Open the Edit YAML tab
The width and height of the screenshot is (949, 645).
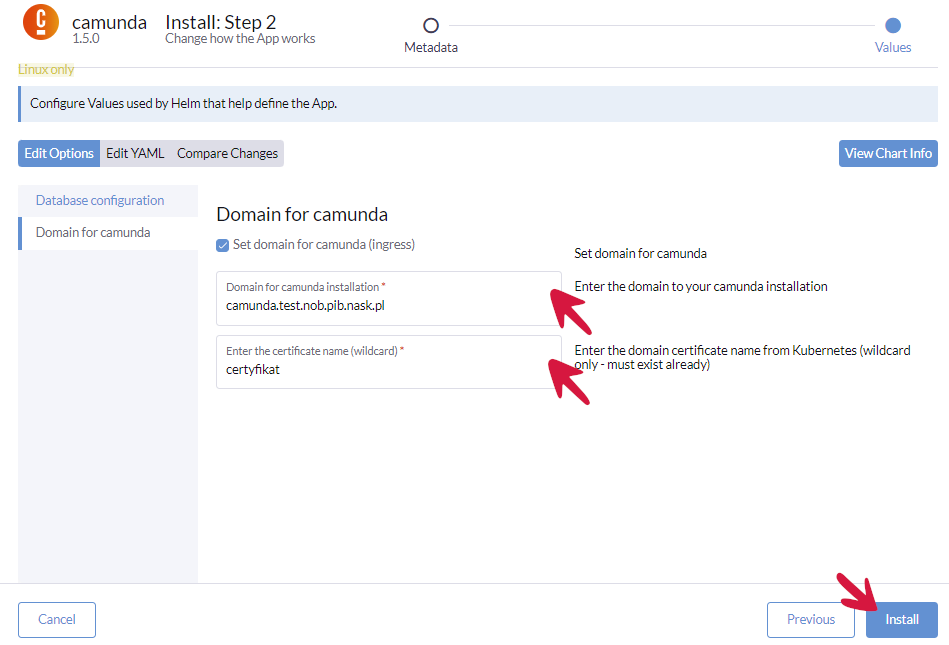click(x=135, y=153)
